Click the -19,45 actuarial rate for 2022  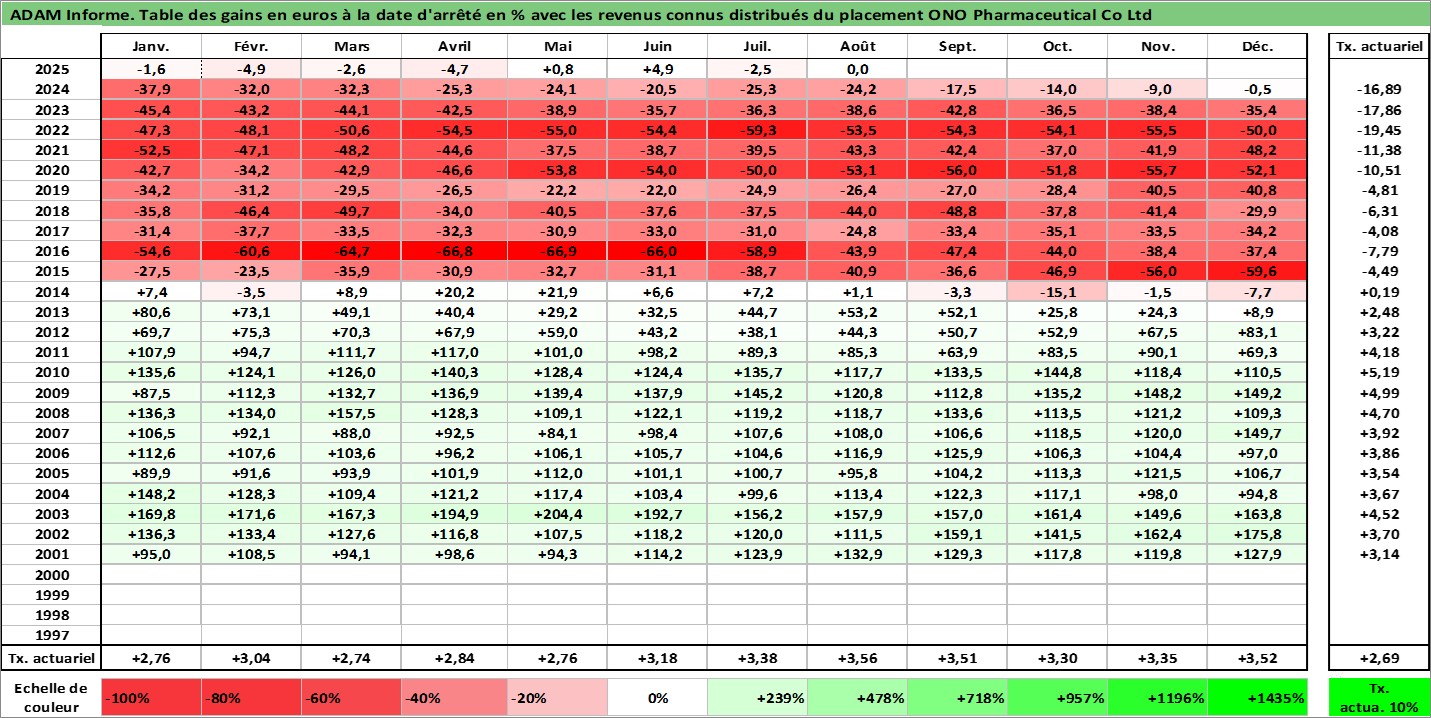click(x=1379, y=130)
